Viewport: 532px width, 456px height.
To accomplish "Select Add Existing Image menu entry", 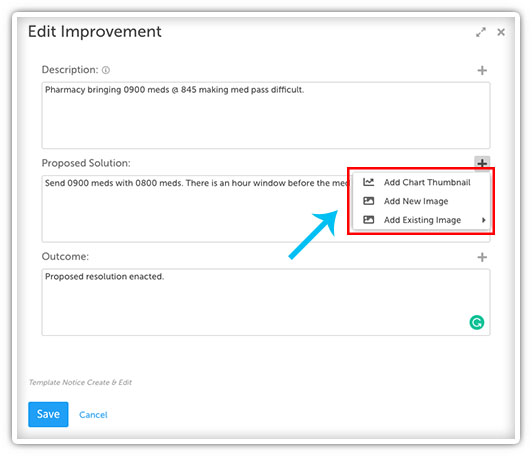I will coord(421,220).
